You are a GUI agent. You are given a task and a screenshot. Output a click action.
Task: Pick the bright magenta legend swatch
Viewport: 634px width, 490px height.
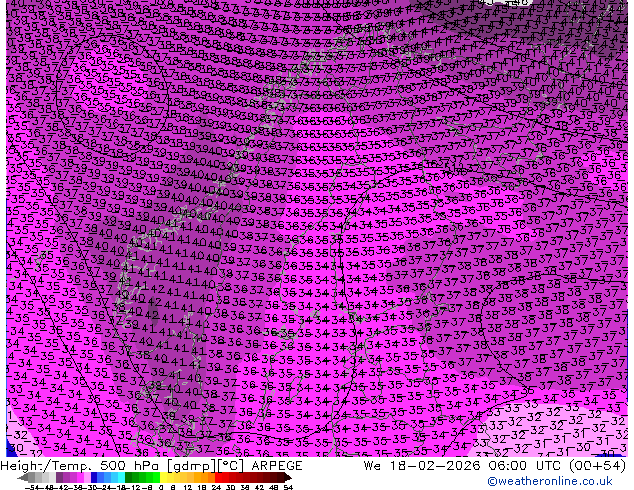pos(80,477)
